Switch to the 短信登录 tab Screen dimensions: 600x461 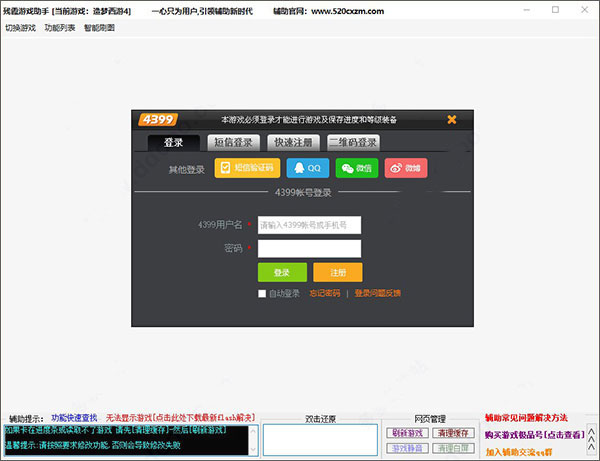pos(234,142)
